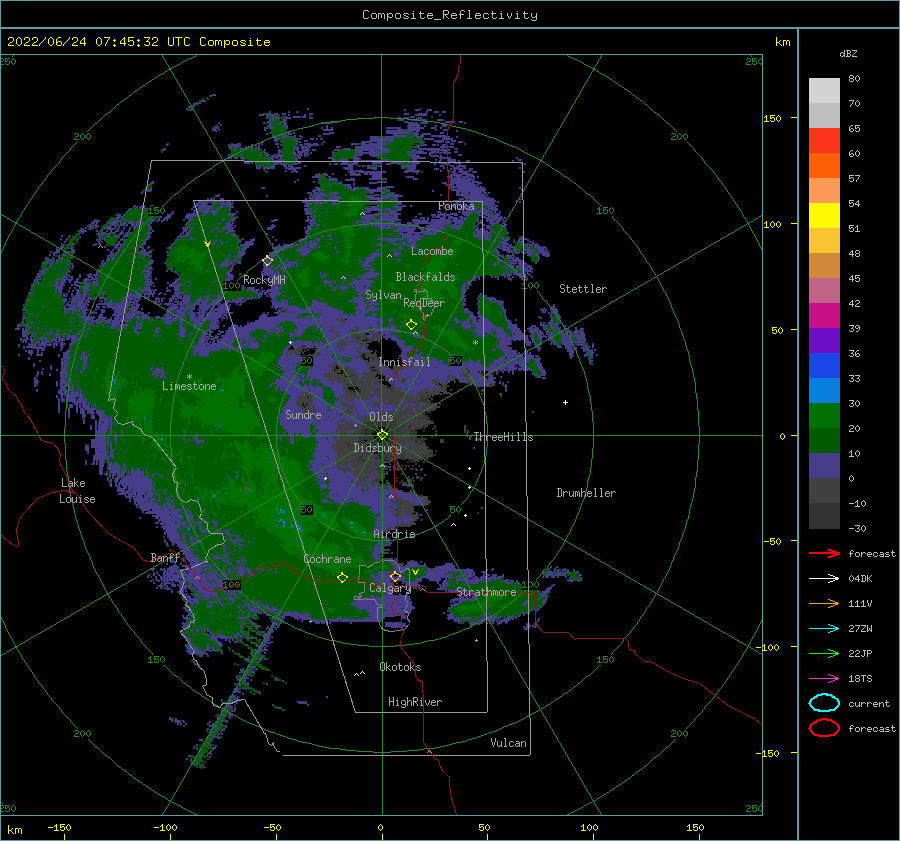900x841 pixels.
Task: Click the Limestone location label
Action: [x=189, y=386]
